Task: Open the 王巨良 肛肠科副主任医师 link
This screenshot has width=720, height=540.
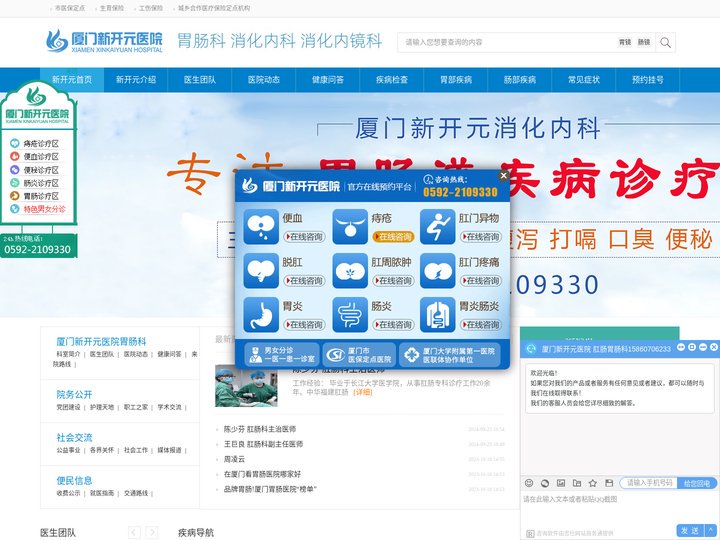Action: (x=263, y=444)
